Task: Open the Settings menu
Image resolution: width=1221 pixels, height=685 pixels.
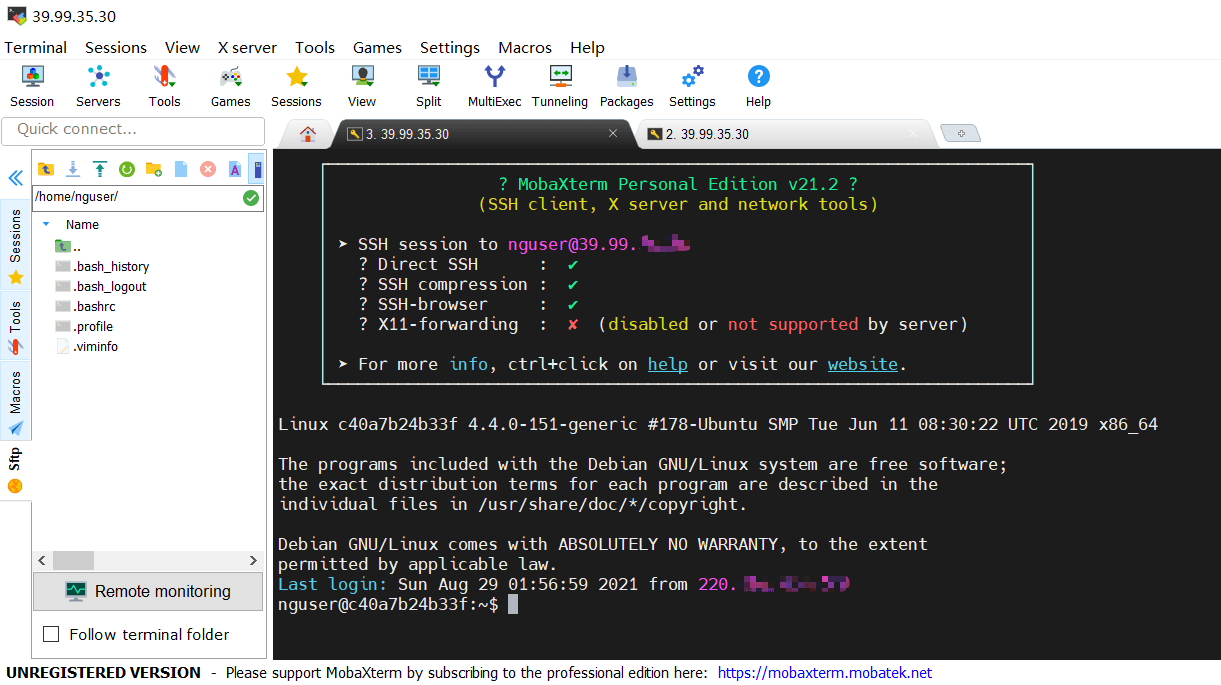Action: pos(450,47)
